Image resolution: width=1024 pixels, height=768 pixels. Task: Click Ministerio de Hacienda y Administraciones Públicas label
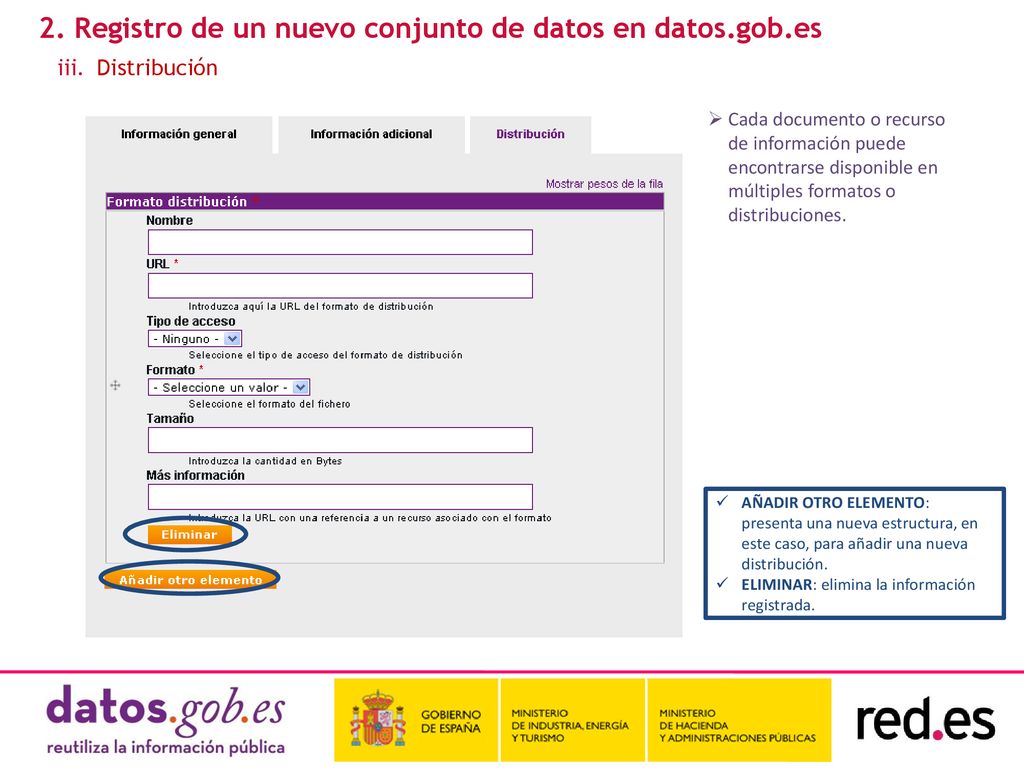click(737, 726)
